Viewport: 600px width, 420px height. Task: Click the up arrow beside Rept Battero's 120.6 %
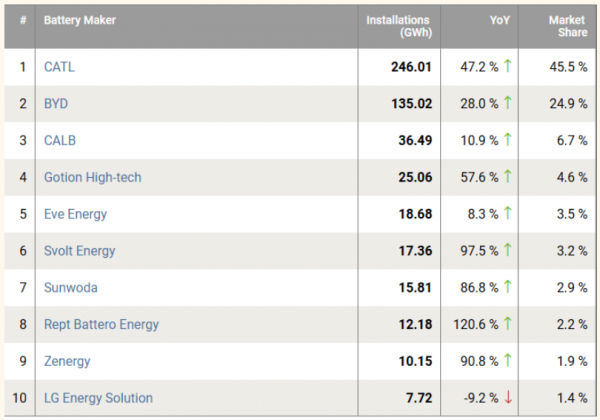pos(509,324)
